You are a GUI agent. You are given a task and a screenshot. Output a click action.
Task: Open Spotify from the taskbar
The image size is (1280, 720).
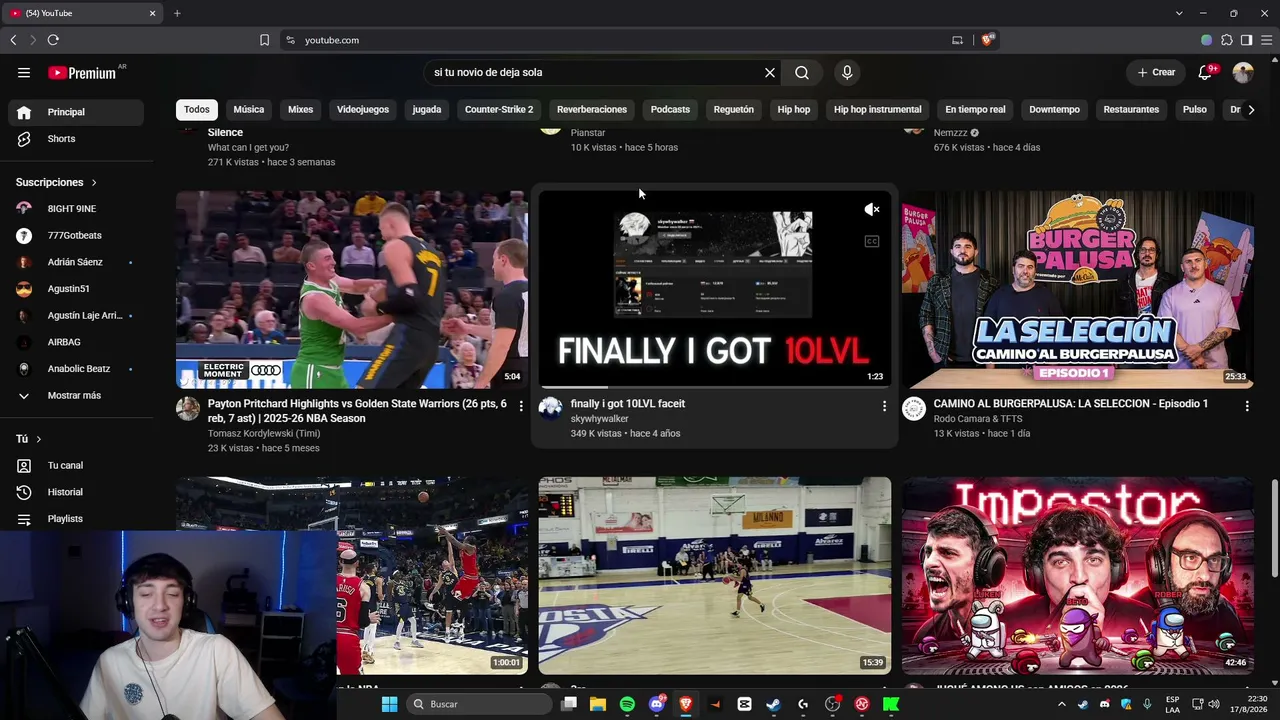[x=627, y=704]
